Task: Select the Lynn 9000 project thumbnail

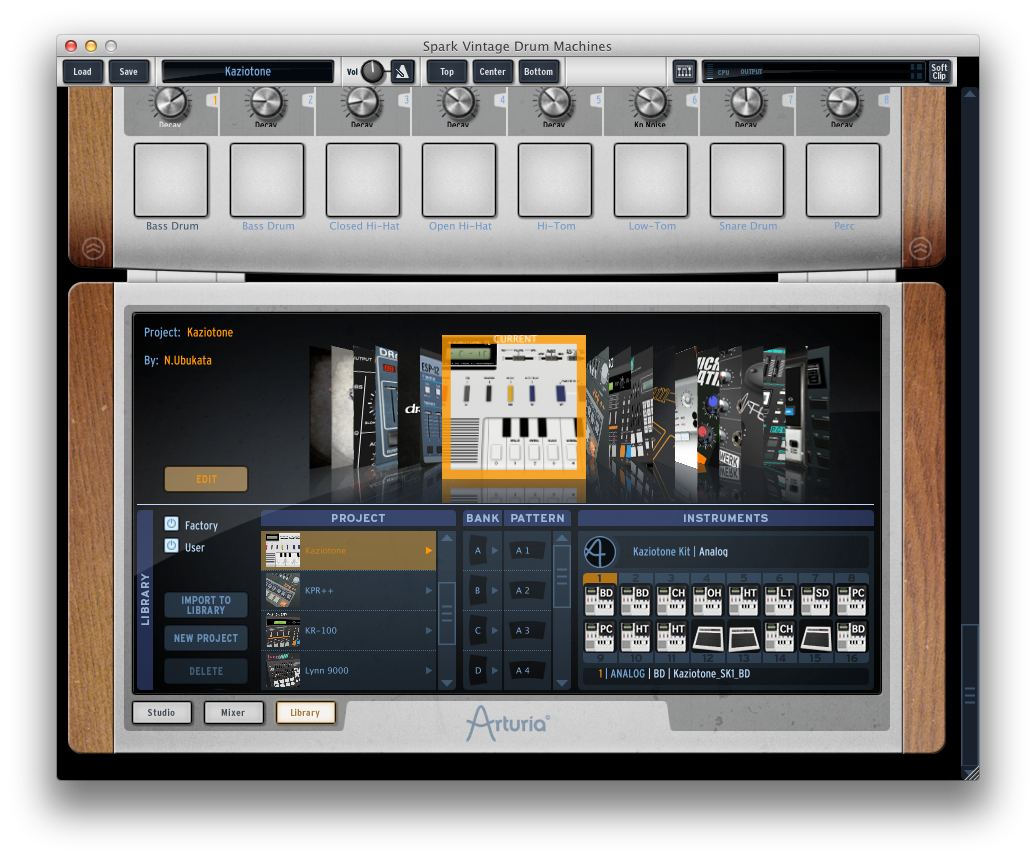Action: 283,670
